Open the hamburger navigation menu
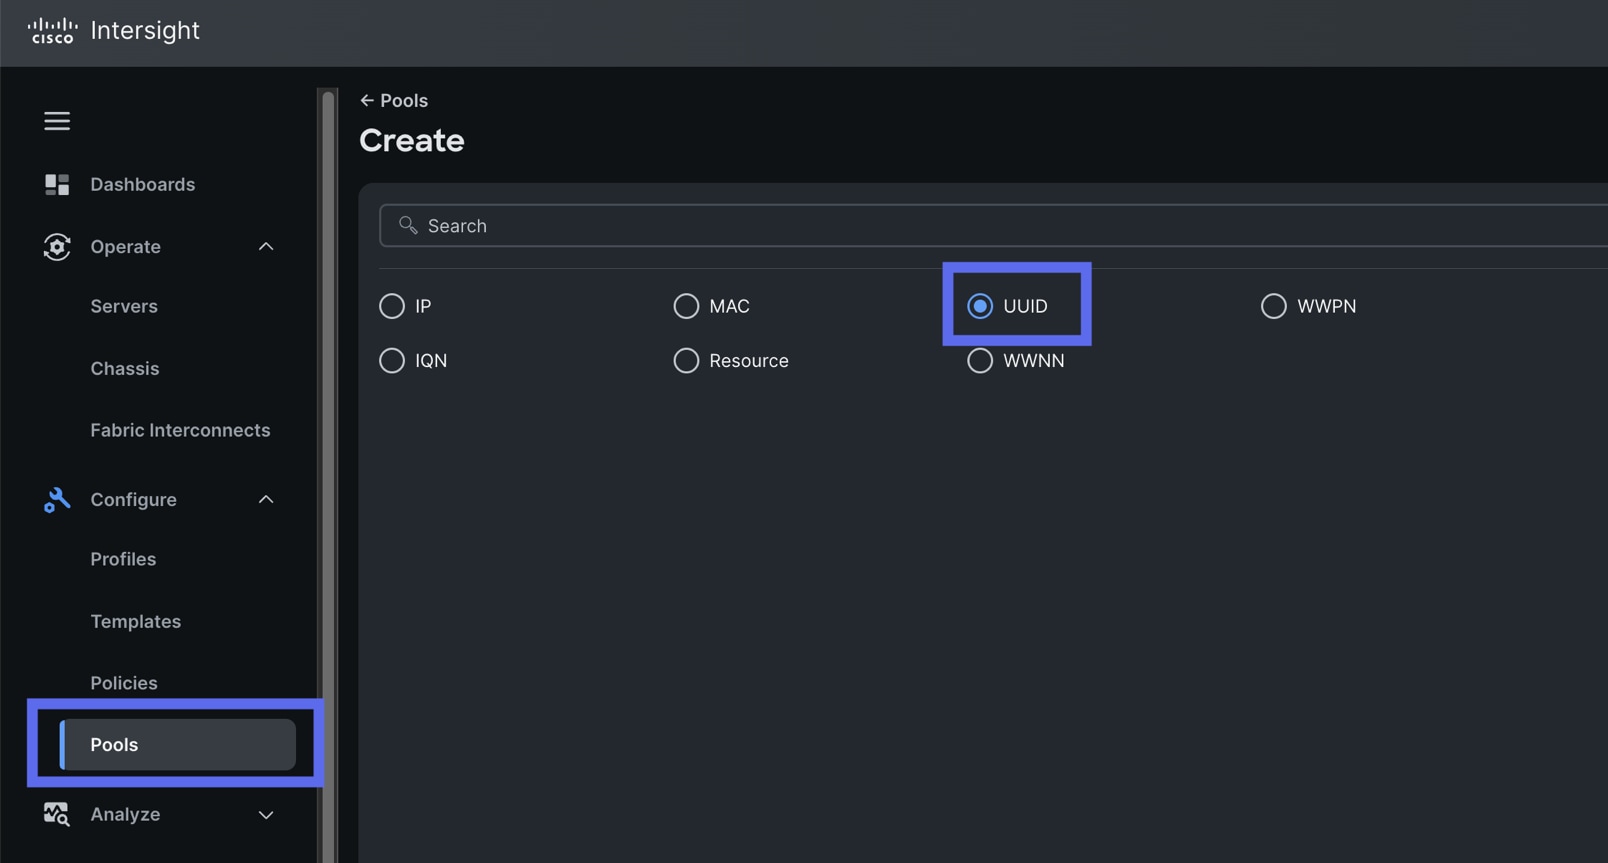The width and height of the screenshot is (1608, 863). [57, 121]
